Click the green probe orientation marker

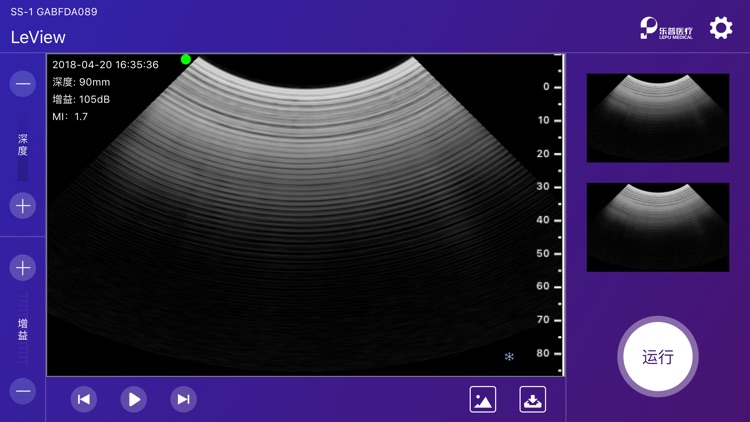tap(186, 60)
